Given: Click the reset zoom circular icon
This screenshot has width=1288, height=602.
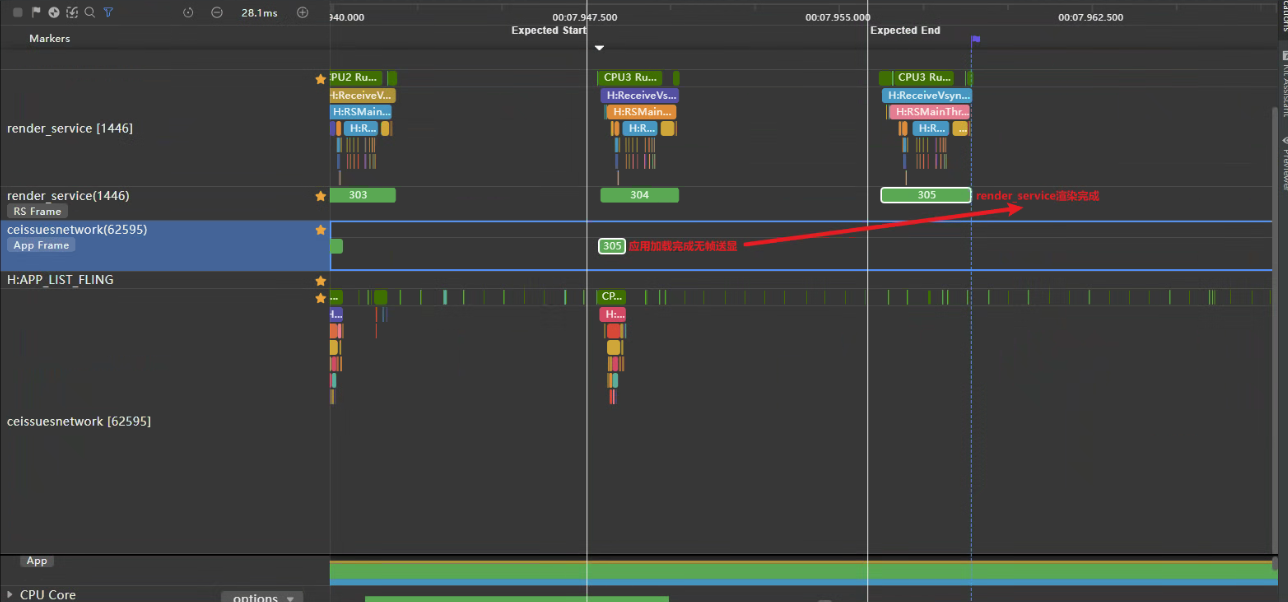Looking at the screenshot, I should 189,13.
